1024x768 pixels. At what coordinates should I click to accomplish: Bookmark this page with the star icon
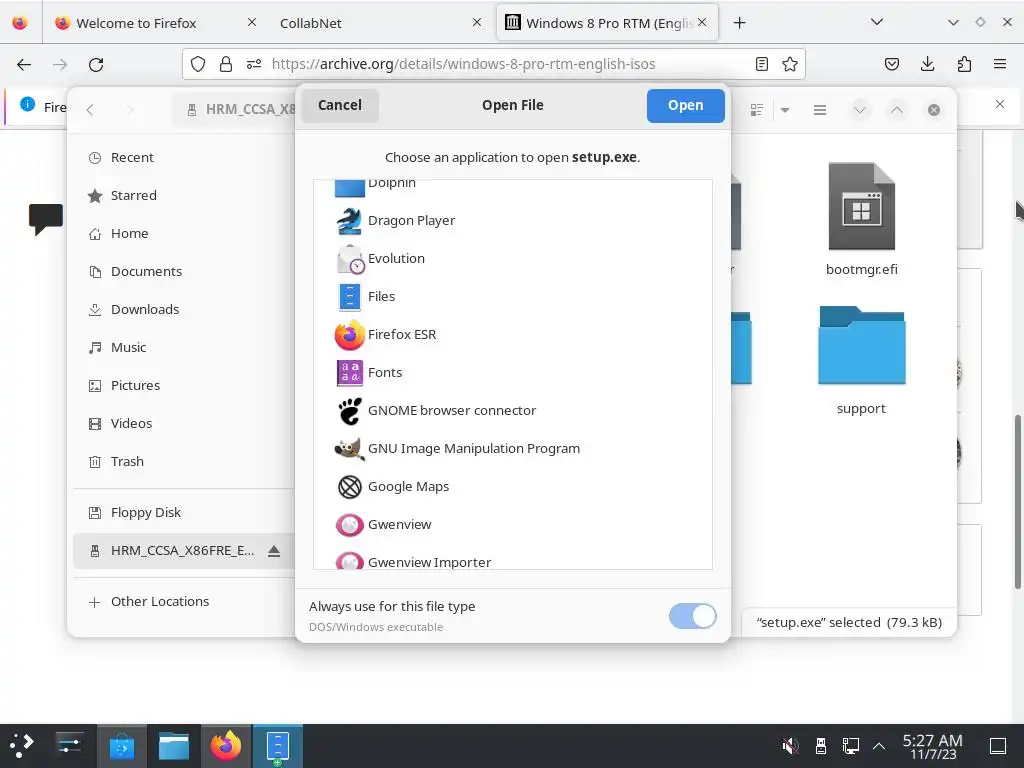tap(790, 64)
